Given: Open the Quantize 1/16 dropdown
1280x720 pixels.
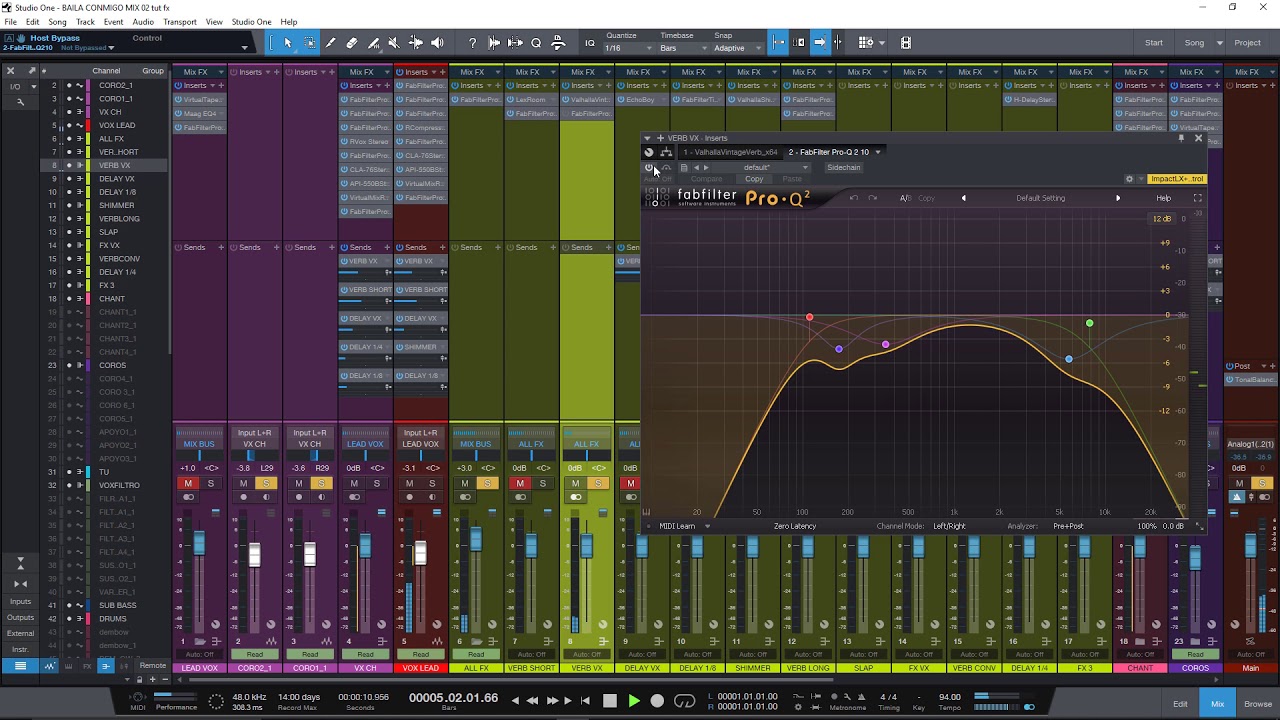Looking at the screenshot, I should [x=627, y=48].
